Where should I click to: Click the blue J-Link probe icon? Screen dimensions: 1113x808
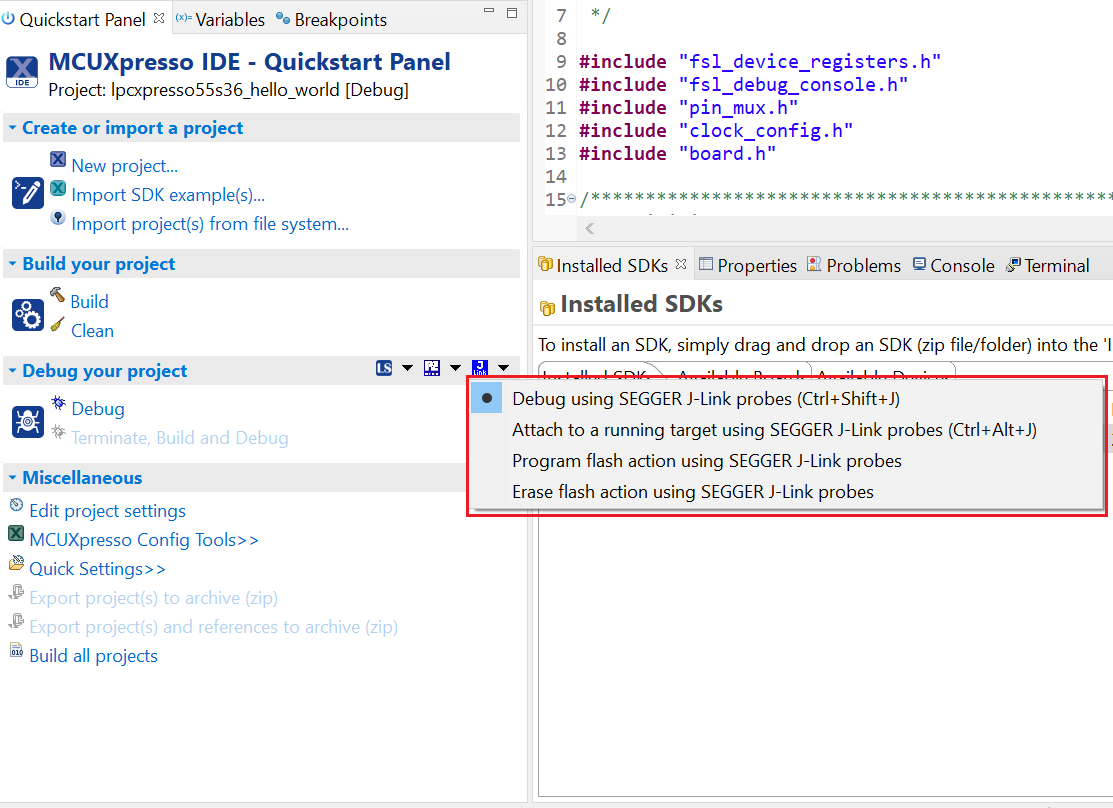(x=480, y=368)
